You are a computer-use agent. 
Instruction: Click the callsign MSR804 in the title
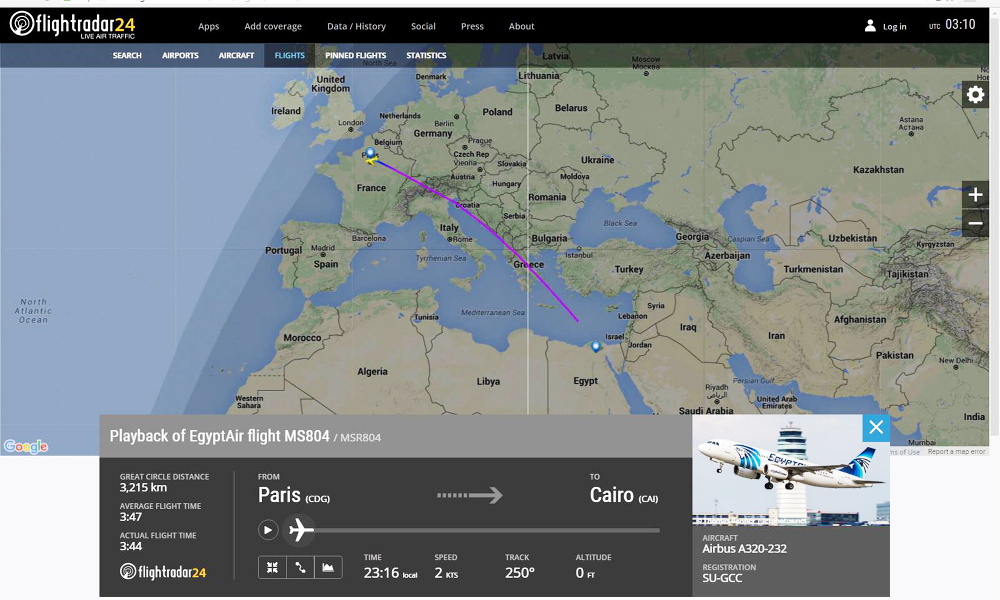360,438
